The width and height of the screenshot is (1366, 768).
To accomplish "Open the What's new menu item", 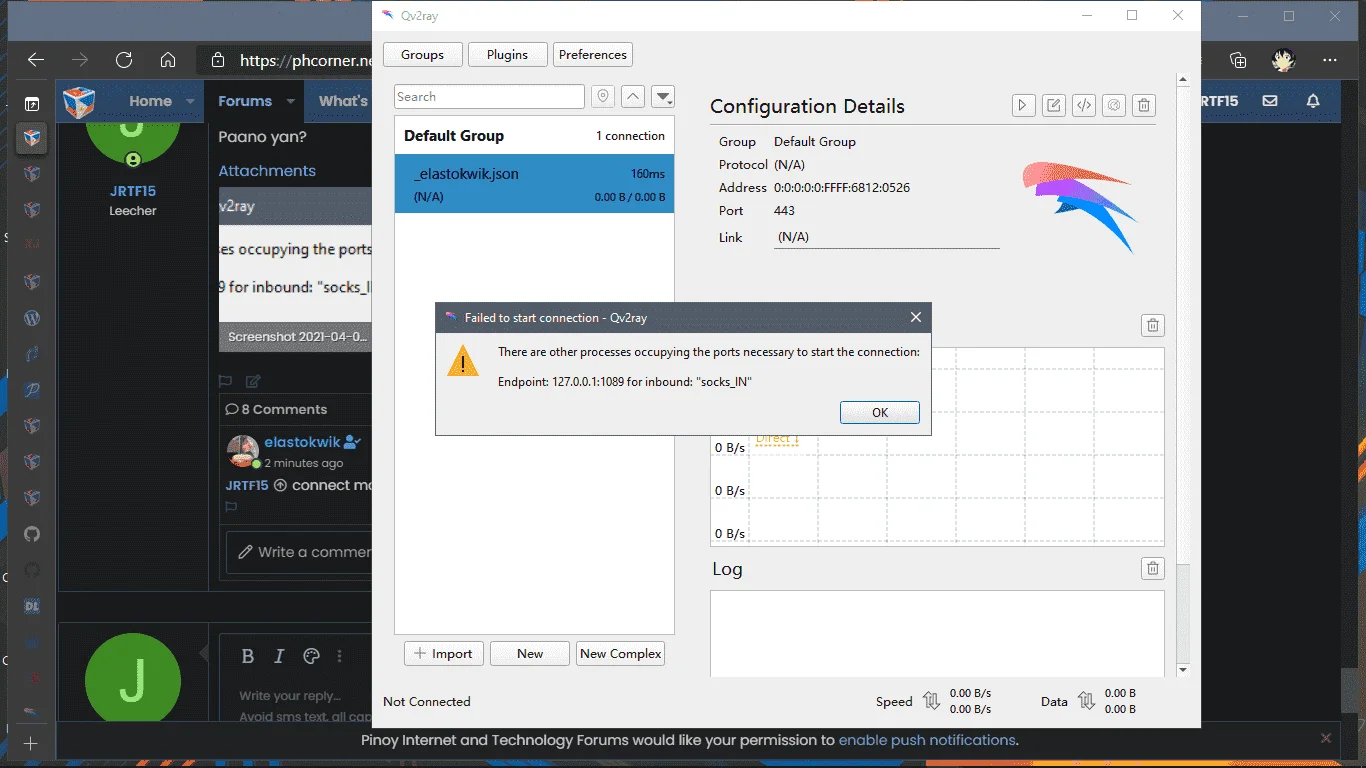I will click(x=344, y=101).
